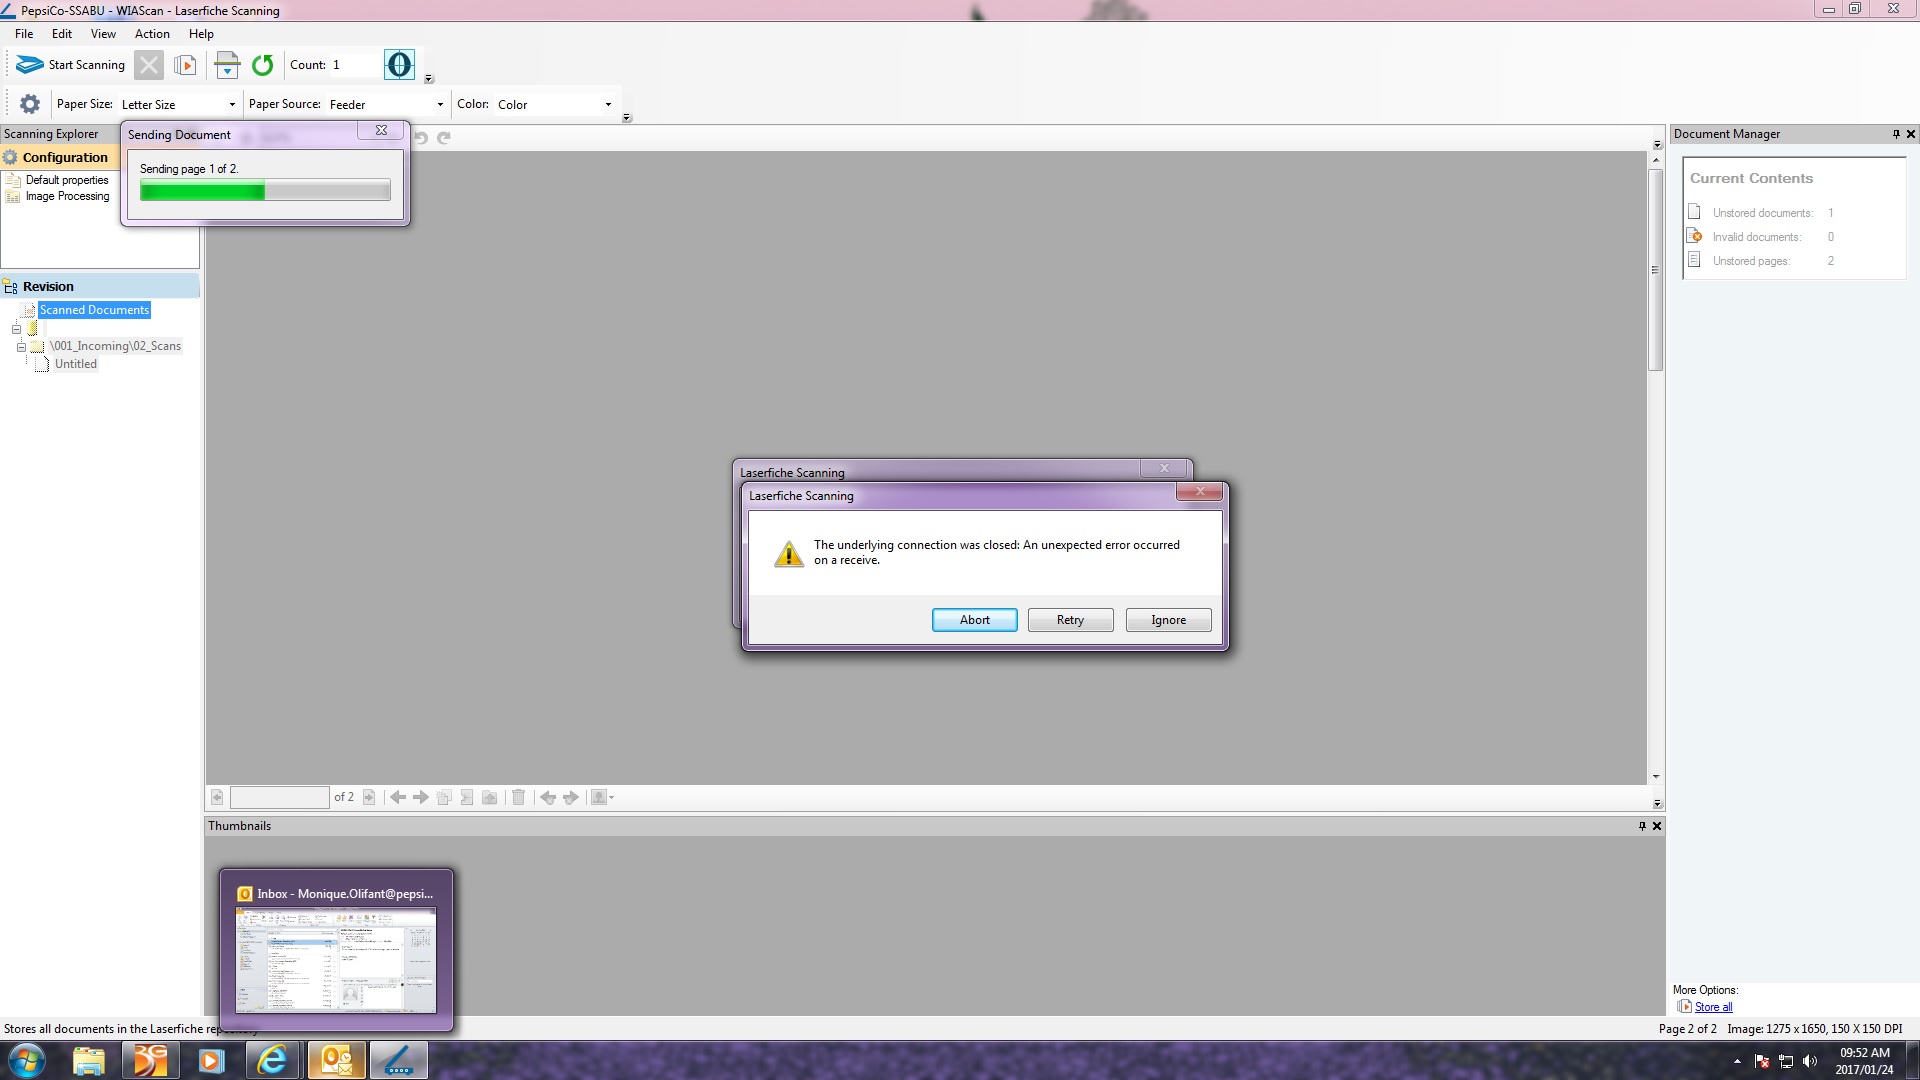
Task: Click Retry in the error dialog
Action: click(x=1070, y=620)
